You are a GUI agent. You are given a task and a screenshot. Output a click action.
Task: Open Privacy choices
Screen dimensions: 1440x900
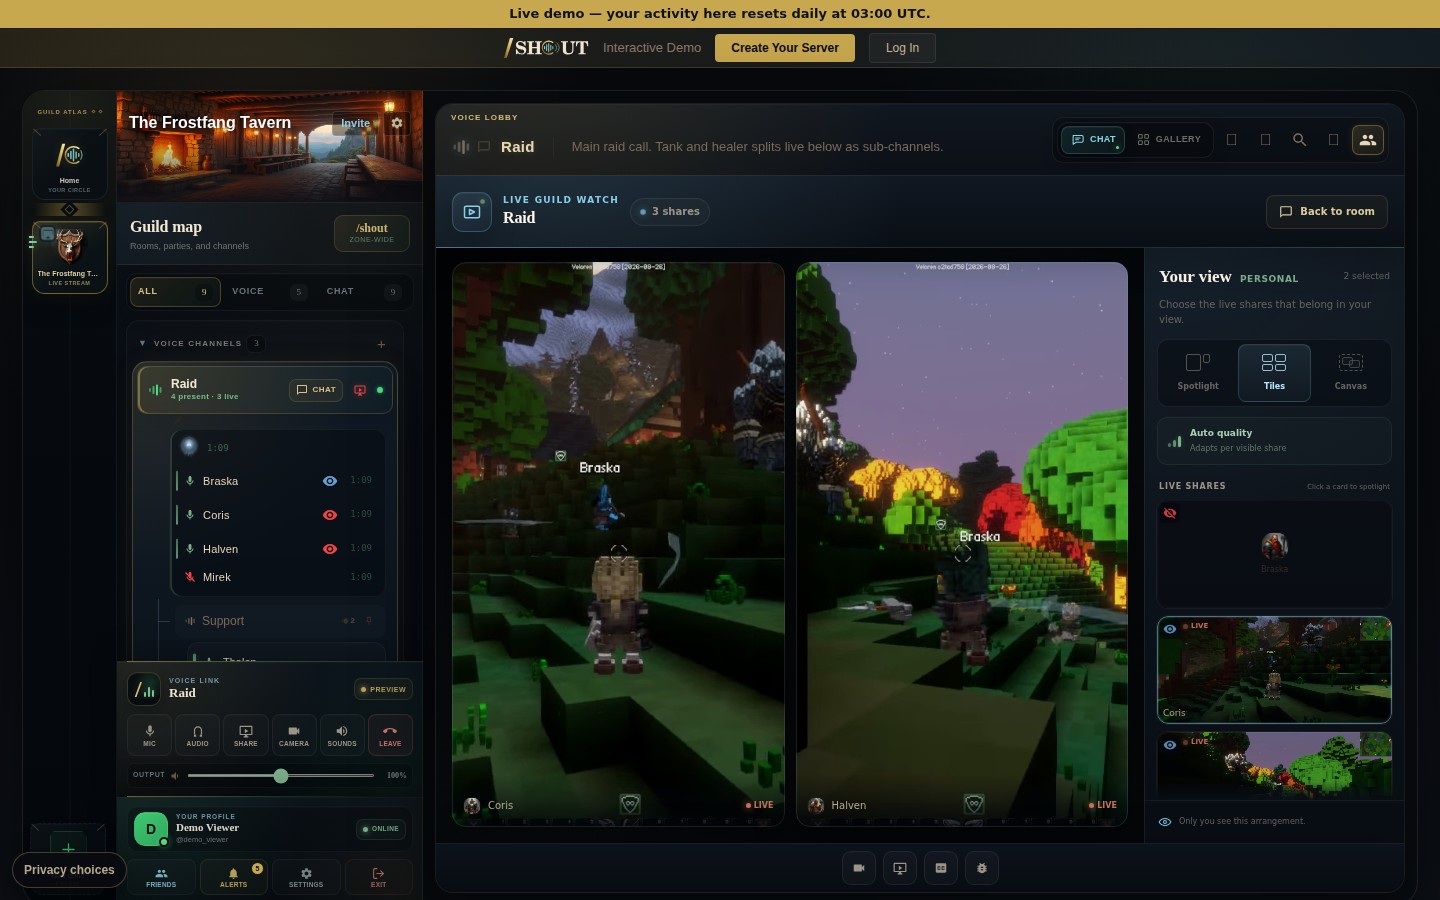[69, 870]
